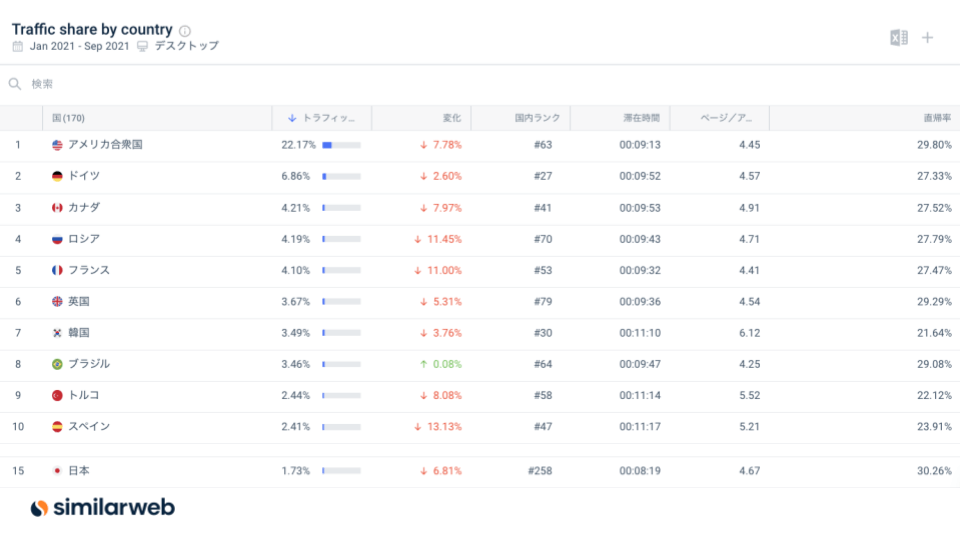The image size is (960, 540).
Task: Sort by トラフィック column header
Action: pos(321,118)
